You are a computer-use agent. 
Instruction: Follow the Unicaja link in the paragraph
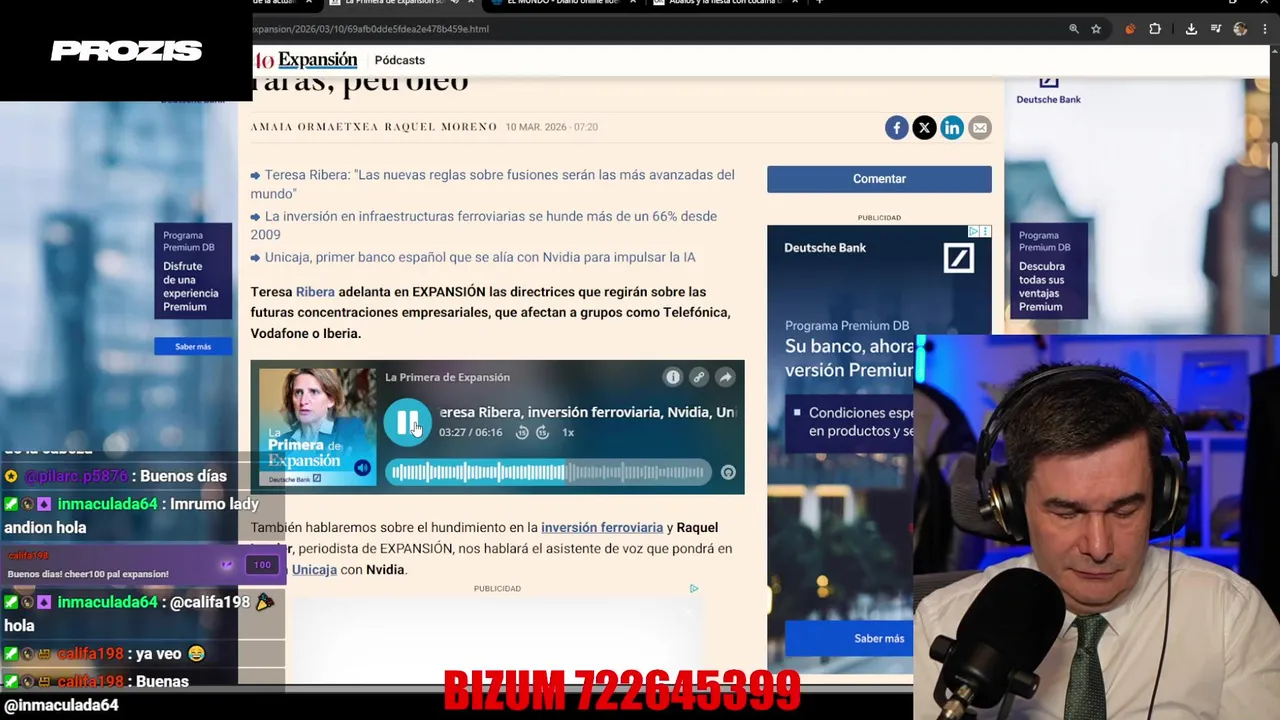(314, 569)
